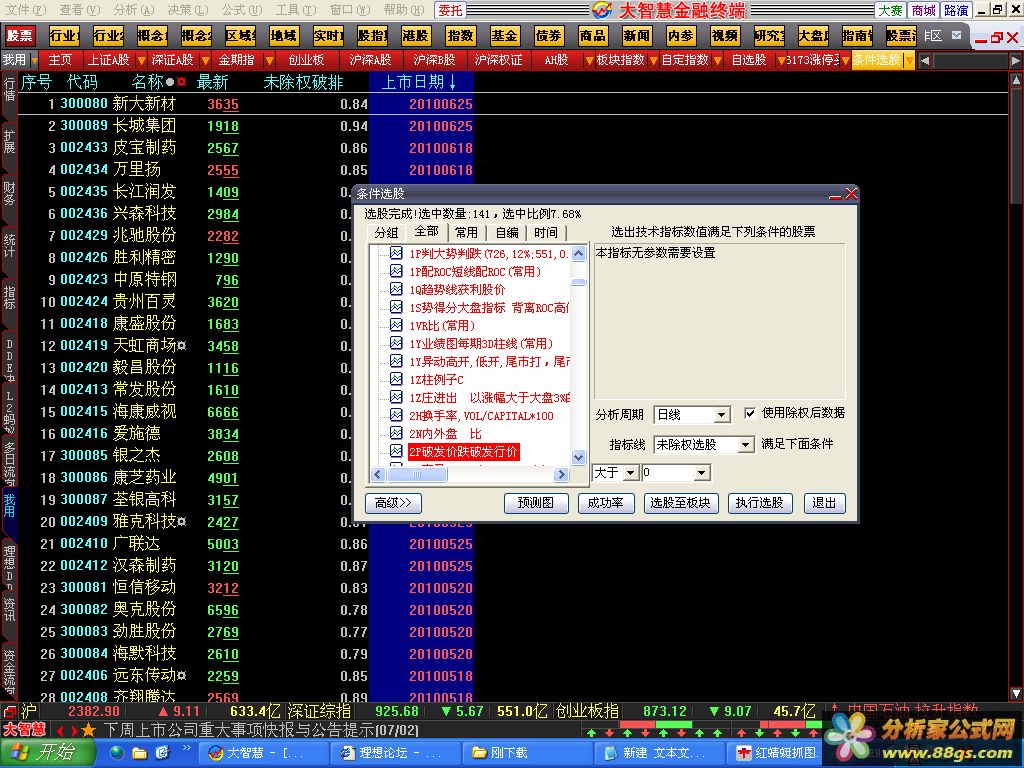The image size is (1024, 768).
Task: Click 退出 button in dialog
Action: pyautogui.click(x=824, y=503)
